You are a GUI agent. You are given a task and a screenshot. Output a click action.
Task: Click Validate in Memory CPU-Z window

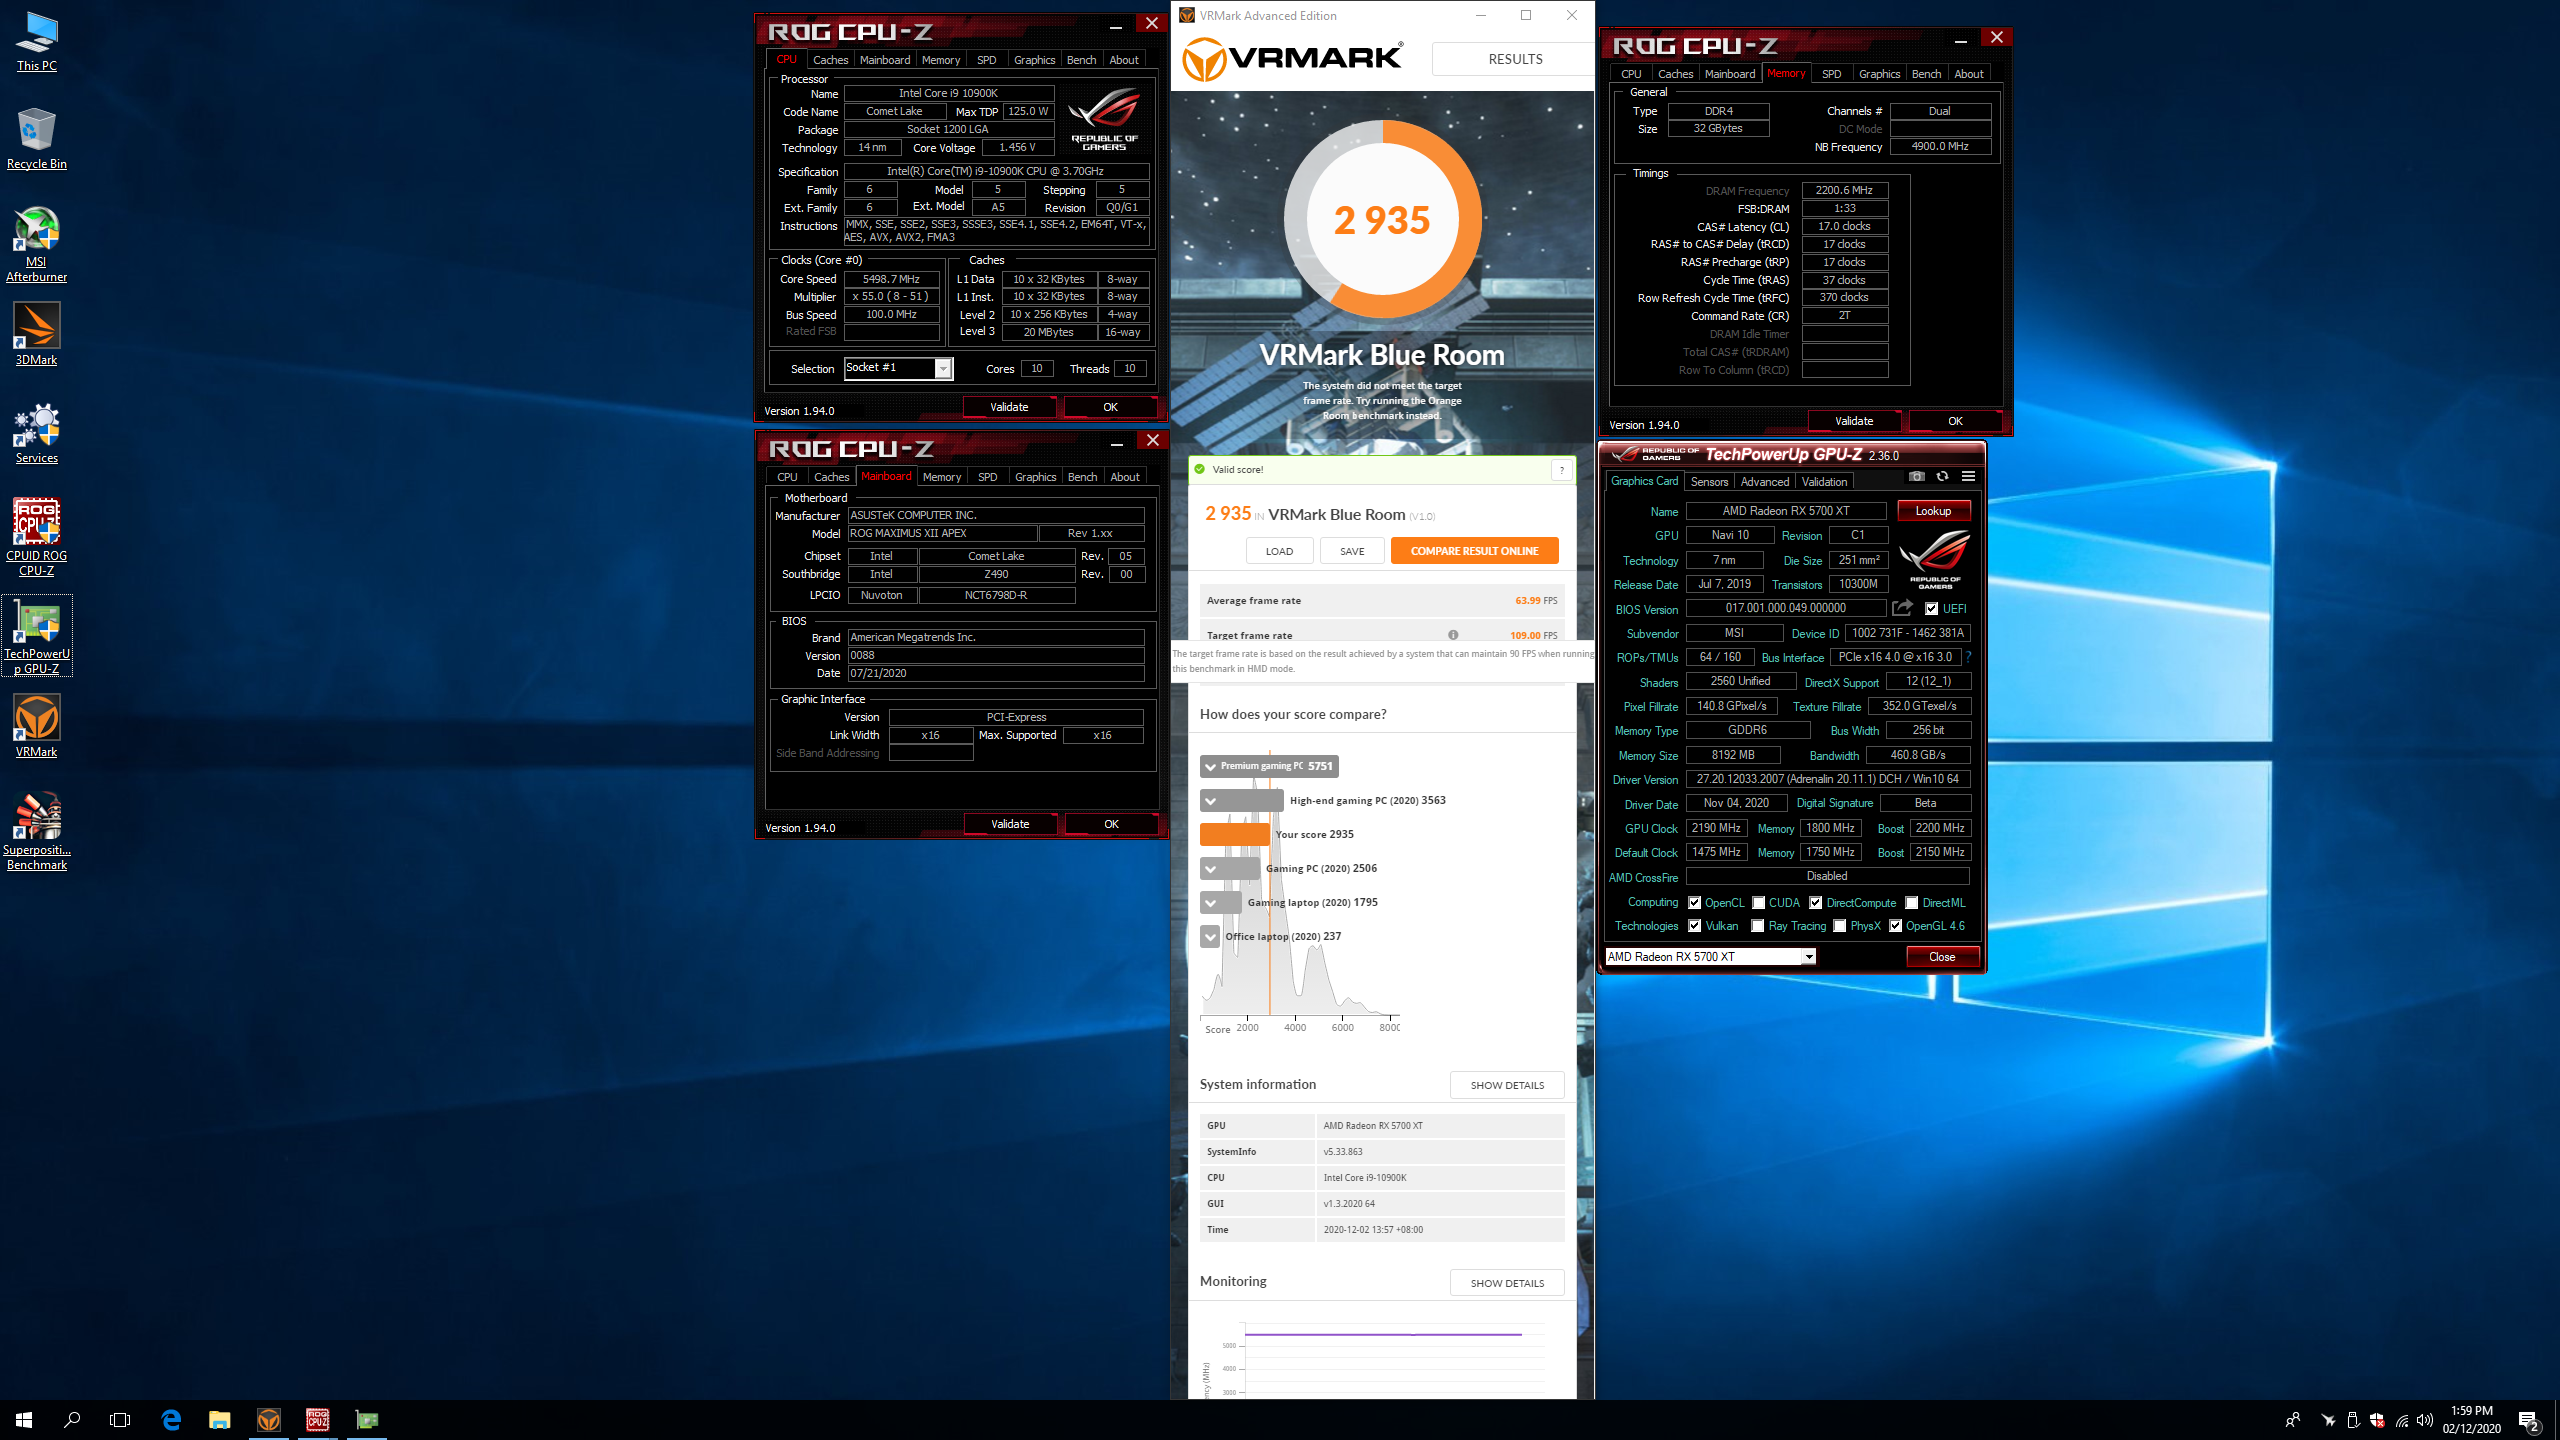pos(1853,421)
